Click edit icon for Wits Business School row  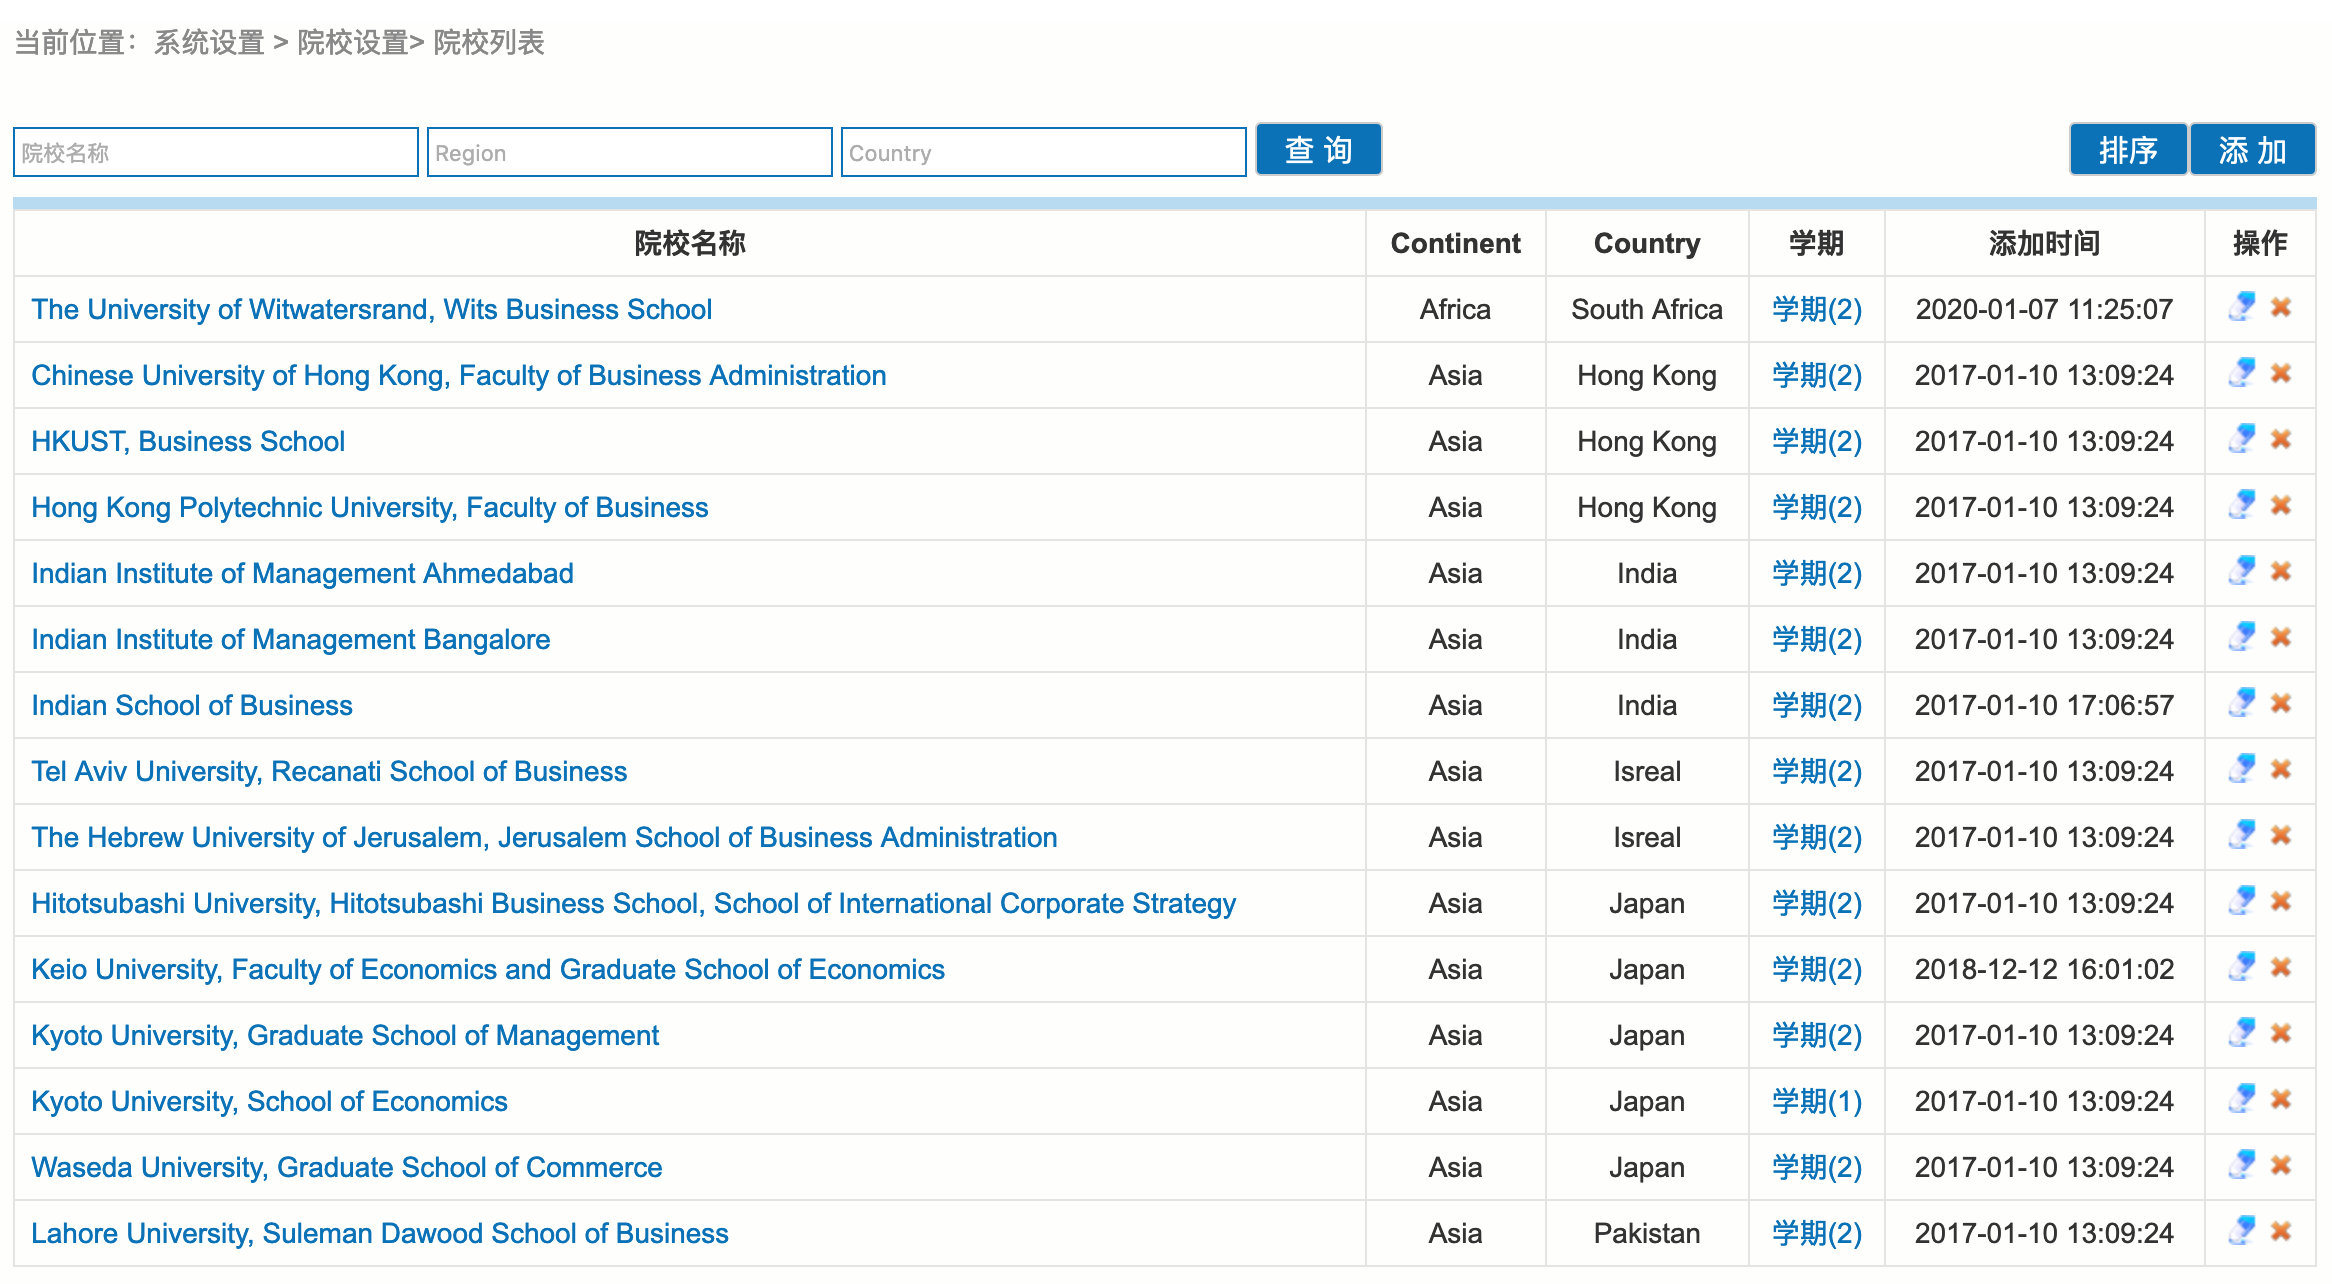[x=2241, y=307]
